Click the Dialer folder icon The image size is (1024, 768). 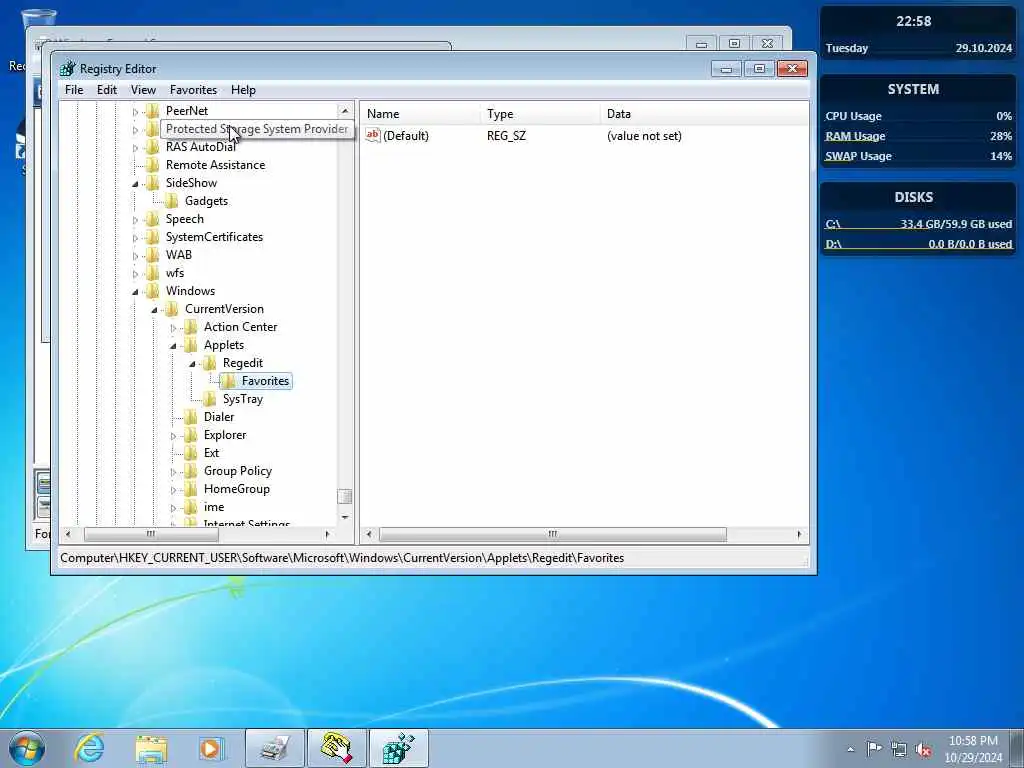191,417
